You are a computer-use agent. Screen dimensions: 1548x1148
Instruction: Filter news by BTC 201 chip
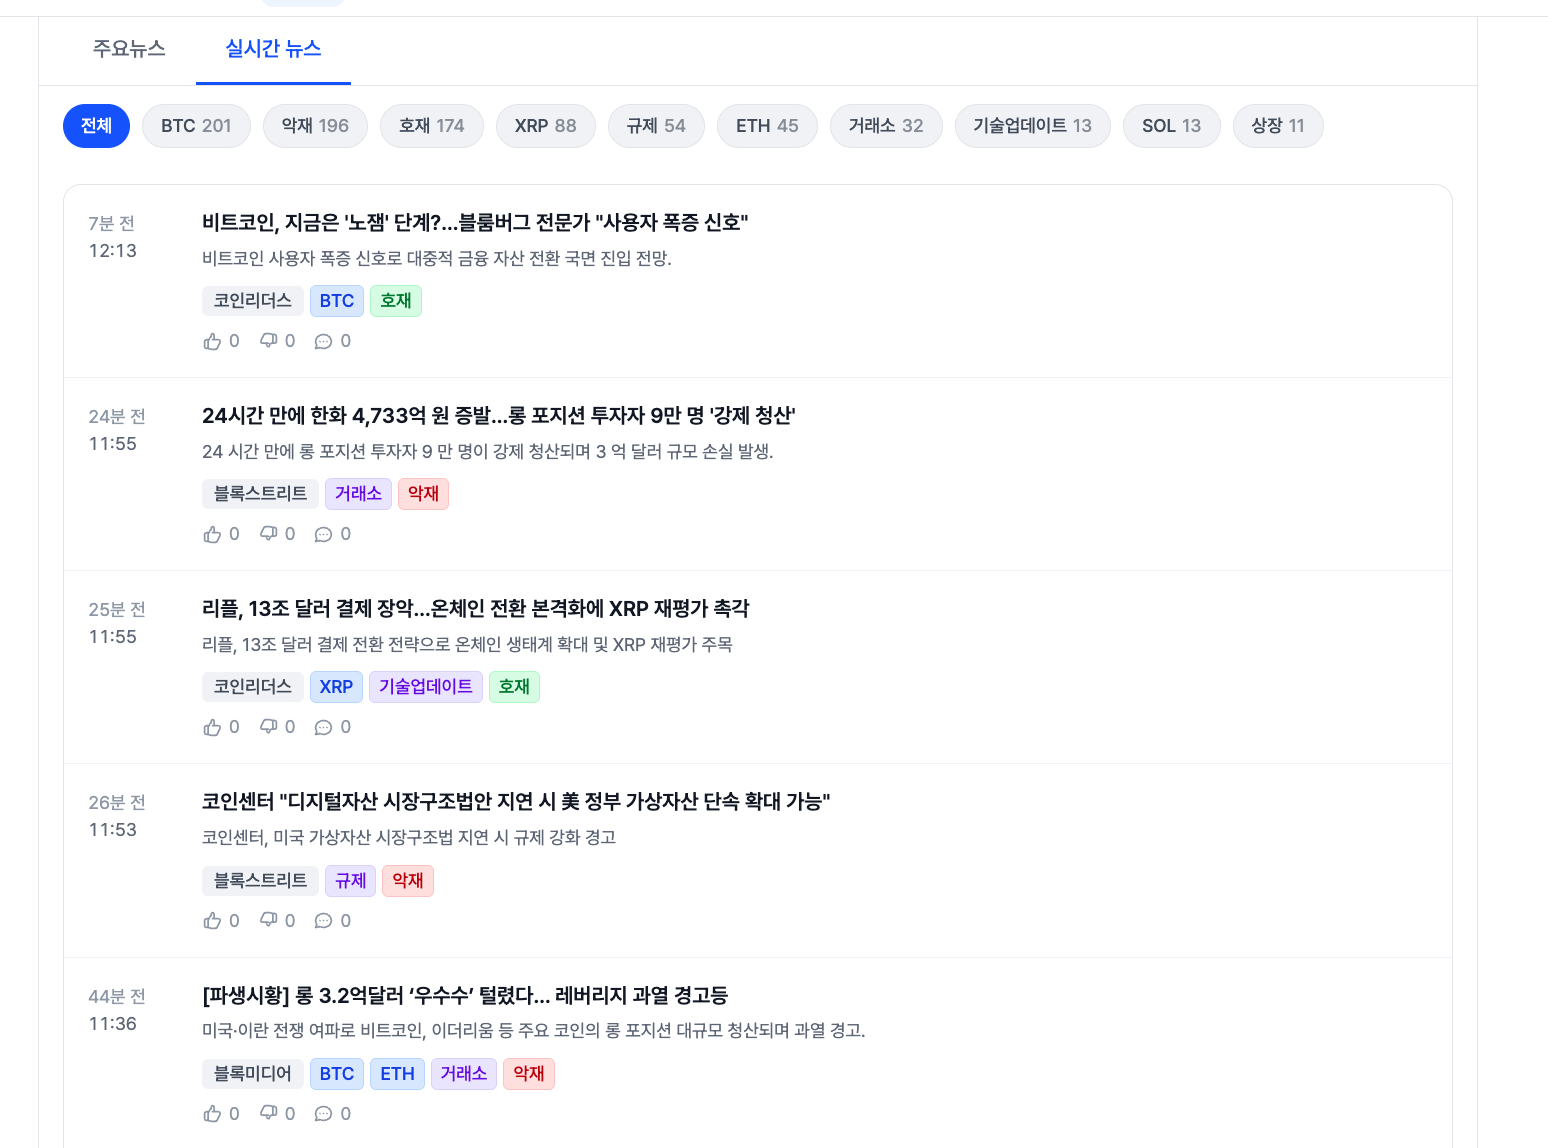point(196,126)
